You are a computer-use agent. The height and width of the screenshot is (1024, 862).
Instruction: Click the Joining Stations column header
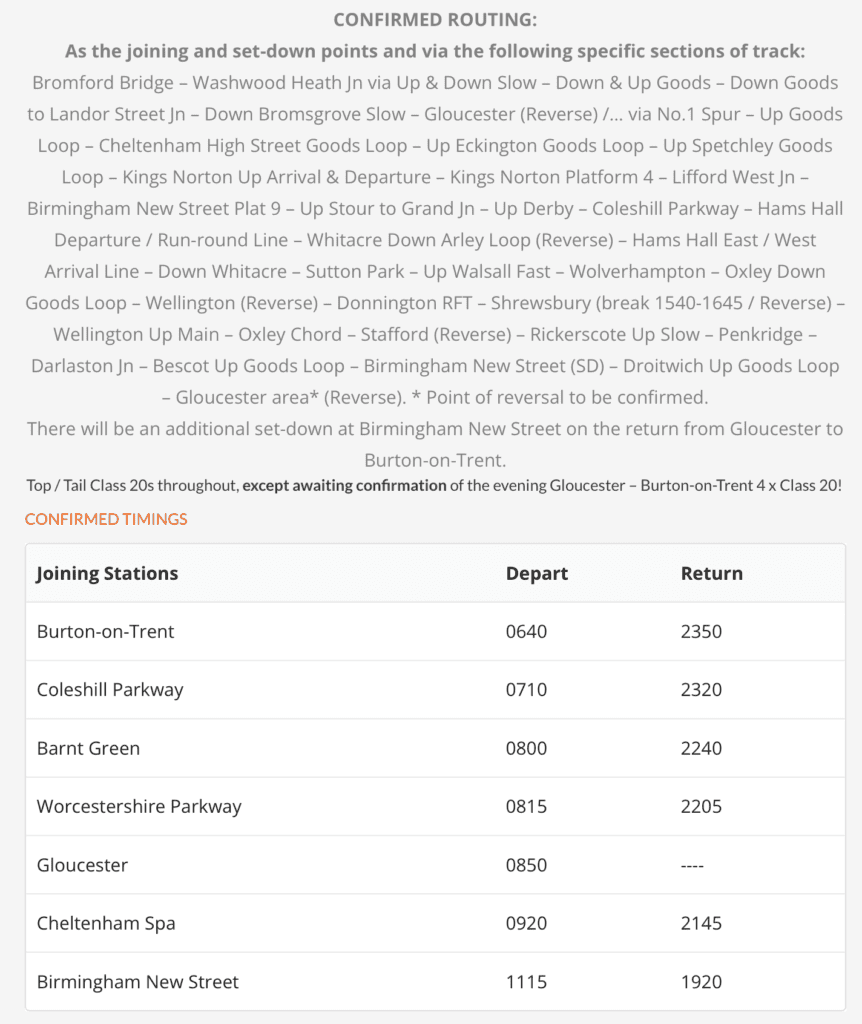pyautogui.click(x=107, y=573)
